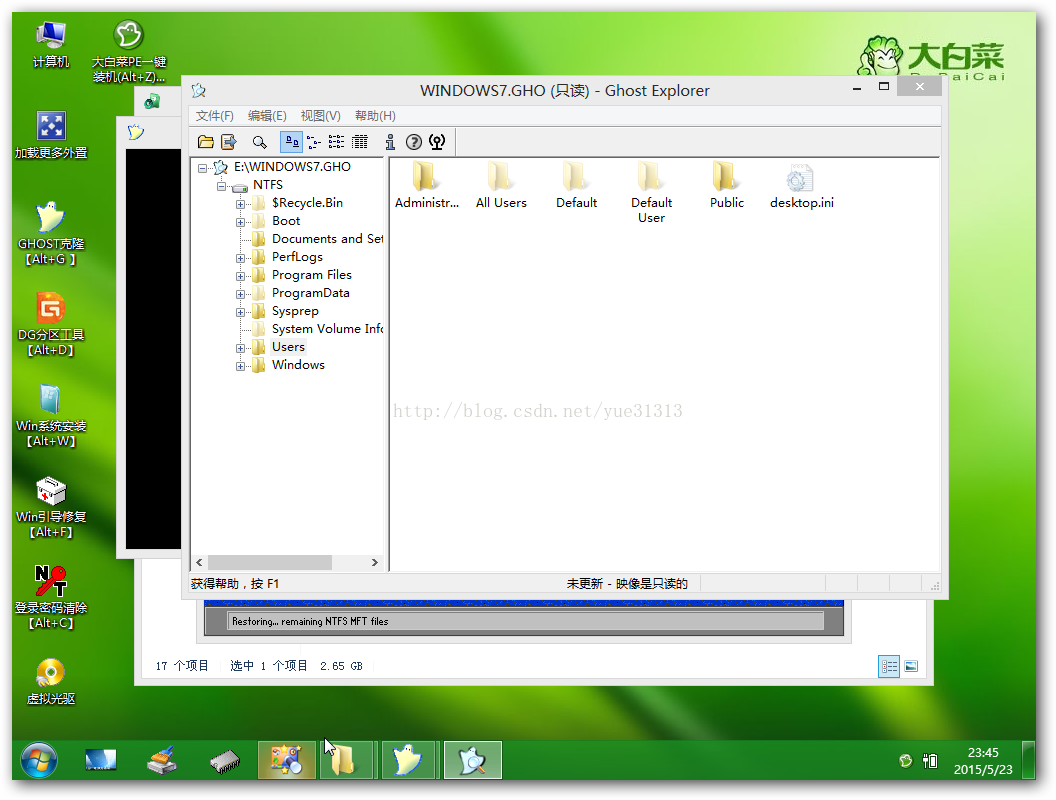Click the cabbage tray icon
The height and width of the screenshot is (800, 1056).
[x=906, y=761]
